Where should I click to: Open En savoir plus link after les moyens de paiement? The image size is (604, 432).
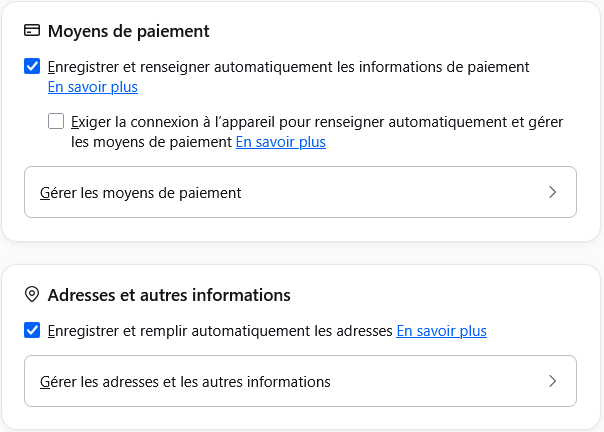pos(281,142)
